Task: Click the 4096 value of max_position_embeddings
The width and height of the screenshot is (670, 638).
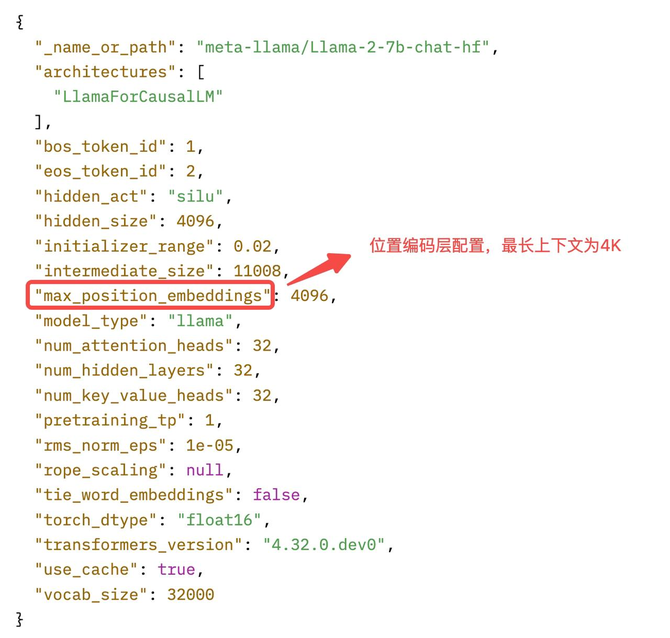Action: click(x=309, y=296)
